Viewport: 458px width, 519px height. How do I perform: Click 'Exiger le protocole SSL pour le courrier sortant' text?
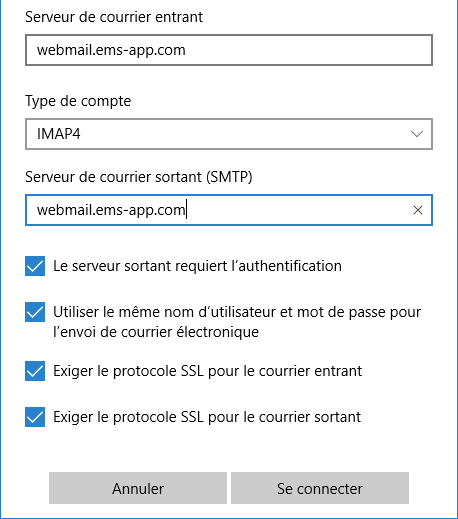207,417
